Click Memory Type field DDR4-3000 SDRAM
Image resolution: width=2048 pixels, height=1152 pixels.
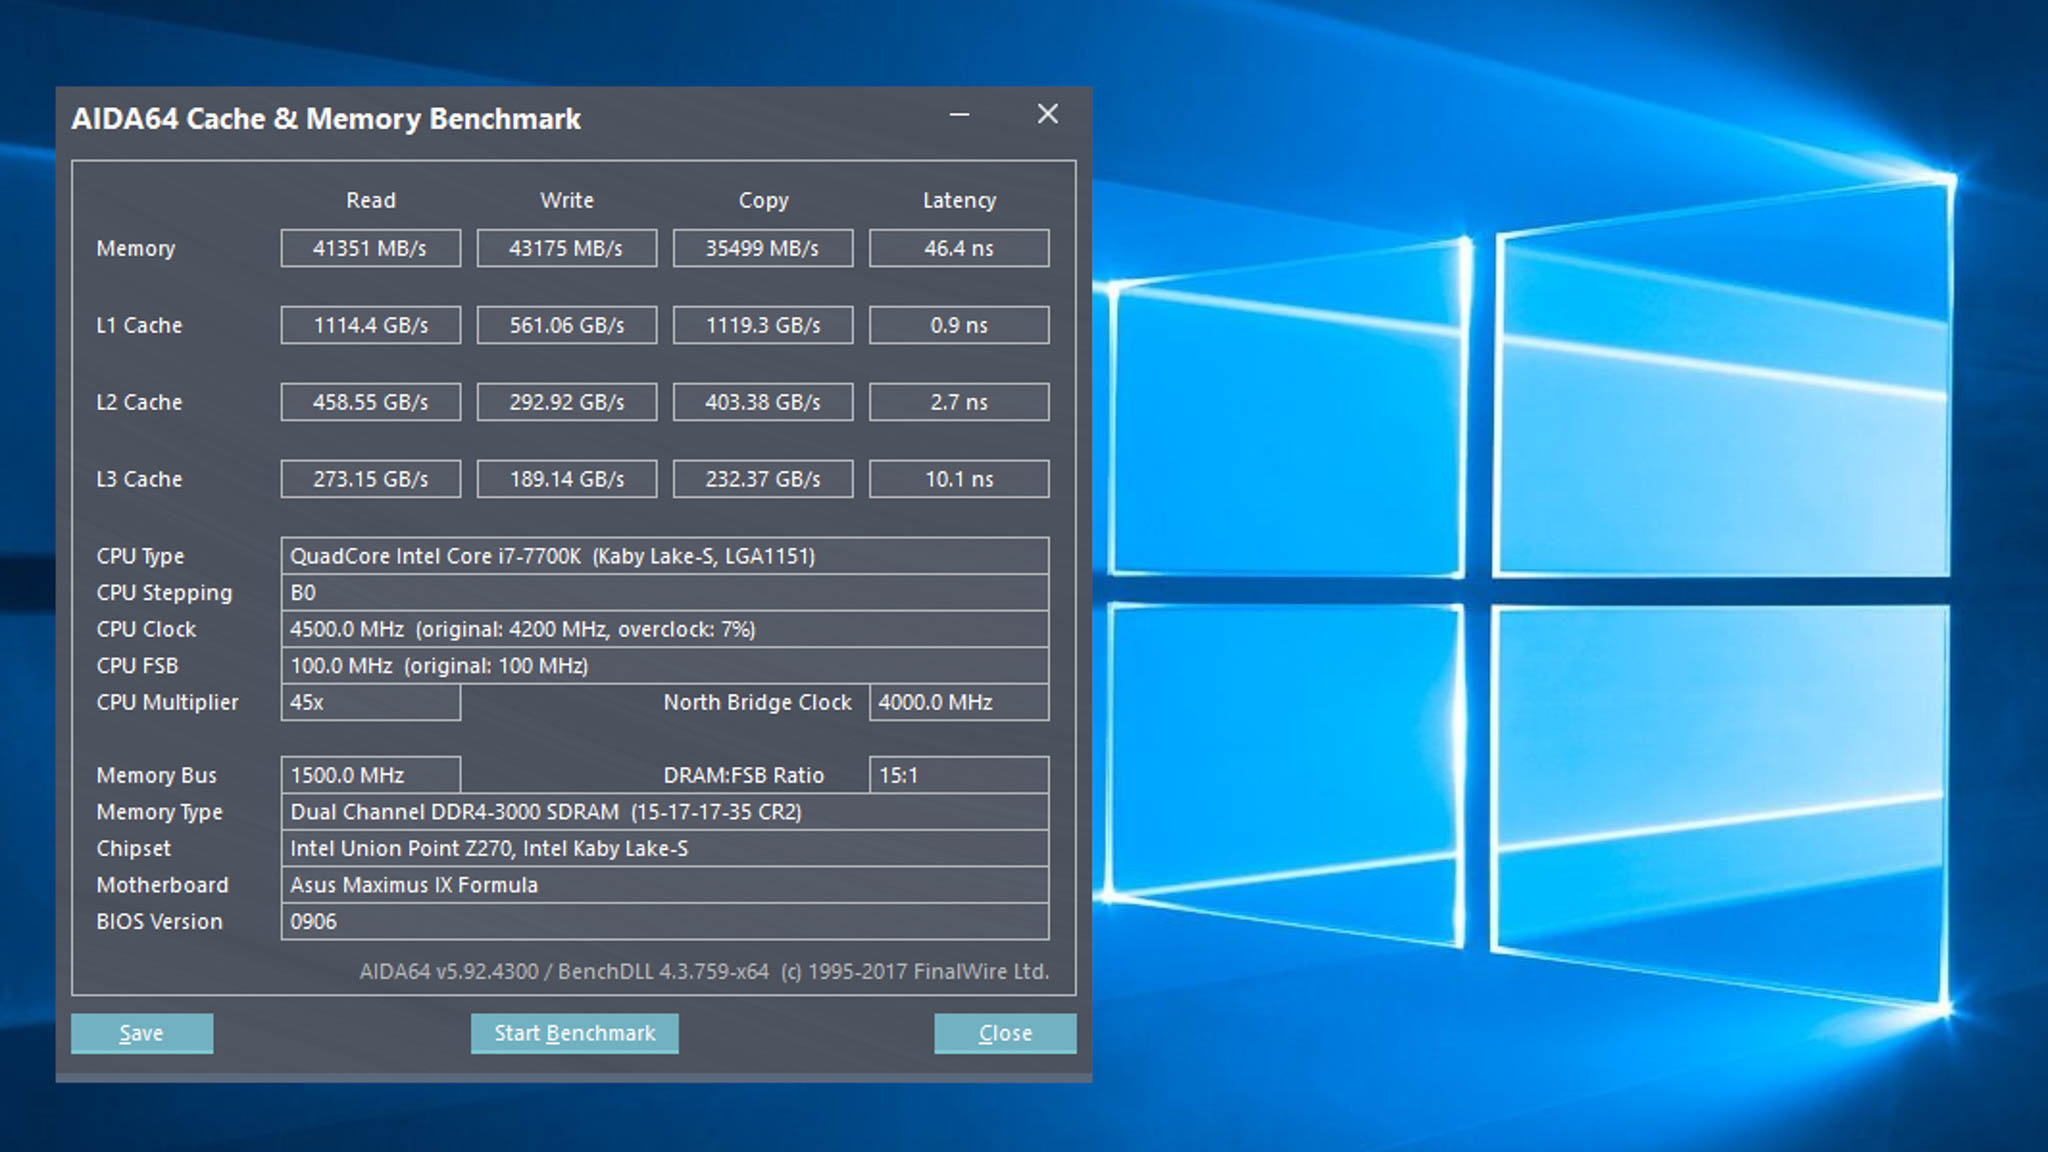click(664, 811)
